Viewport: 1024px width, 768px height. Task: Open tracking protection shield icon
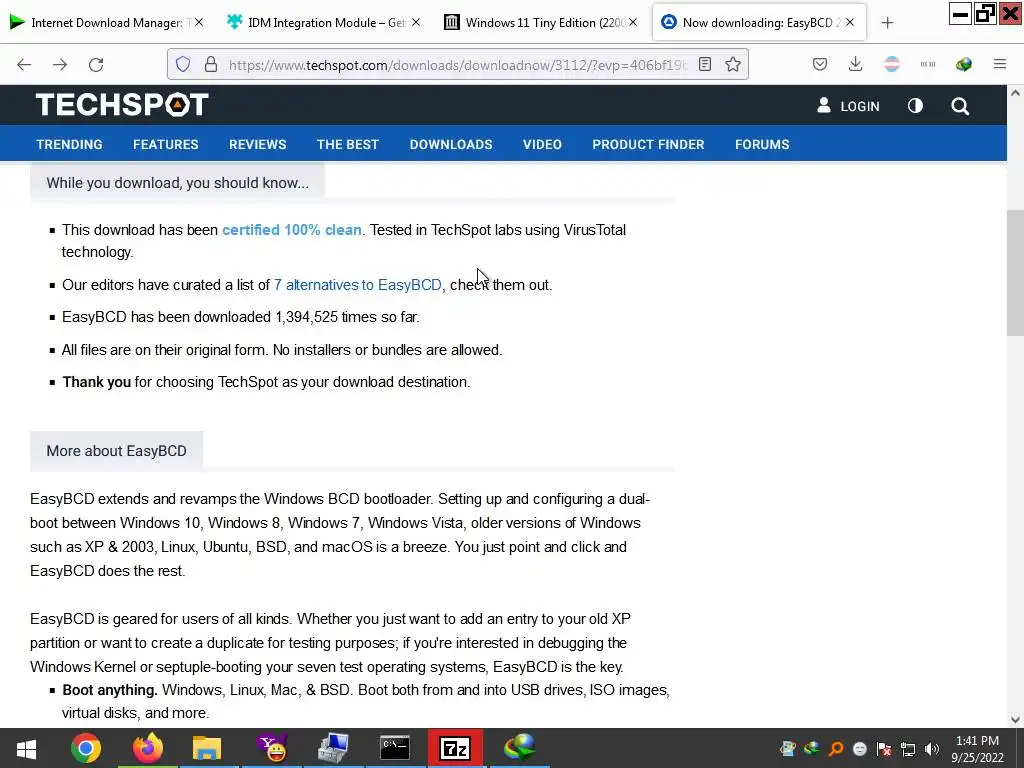pyautogui.click(x=183, y=64)
